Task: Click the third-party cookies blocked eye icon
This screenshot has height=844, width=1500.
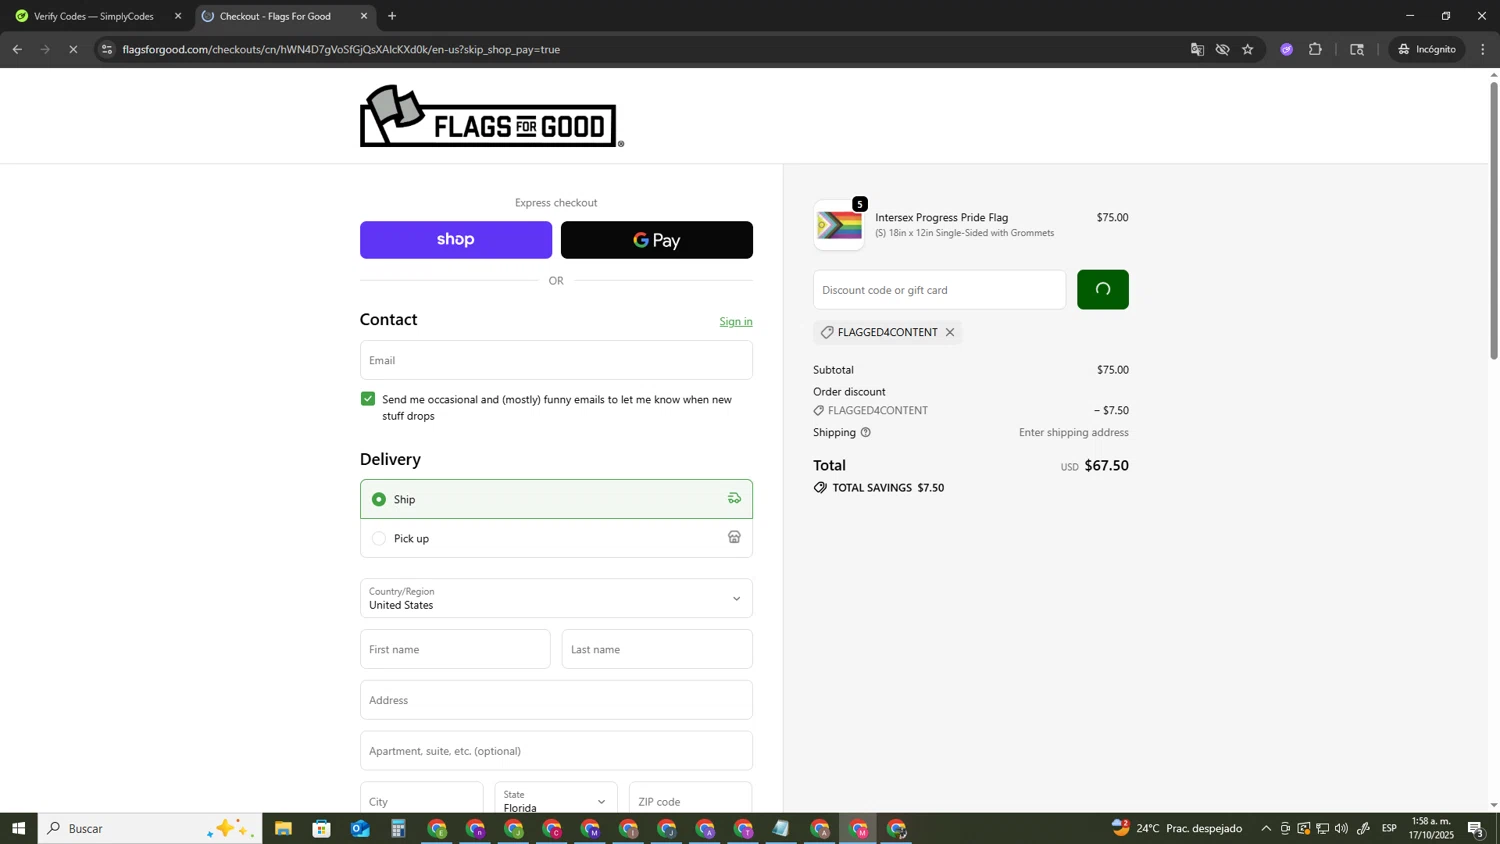Action: (x=1222, y=49)
